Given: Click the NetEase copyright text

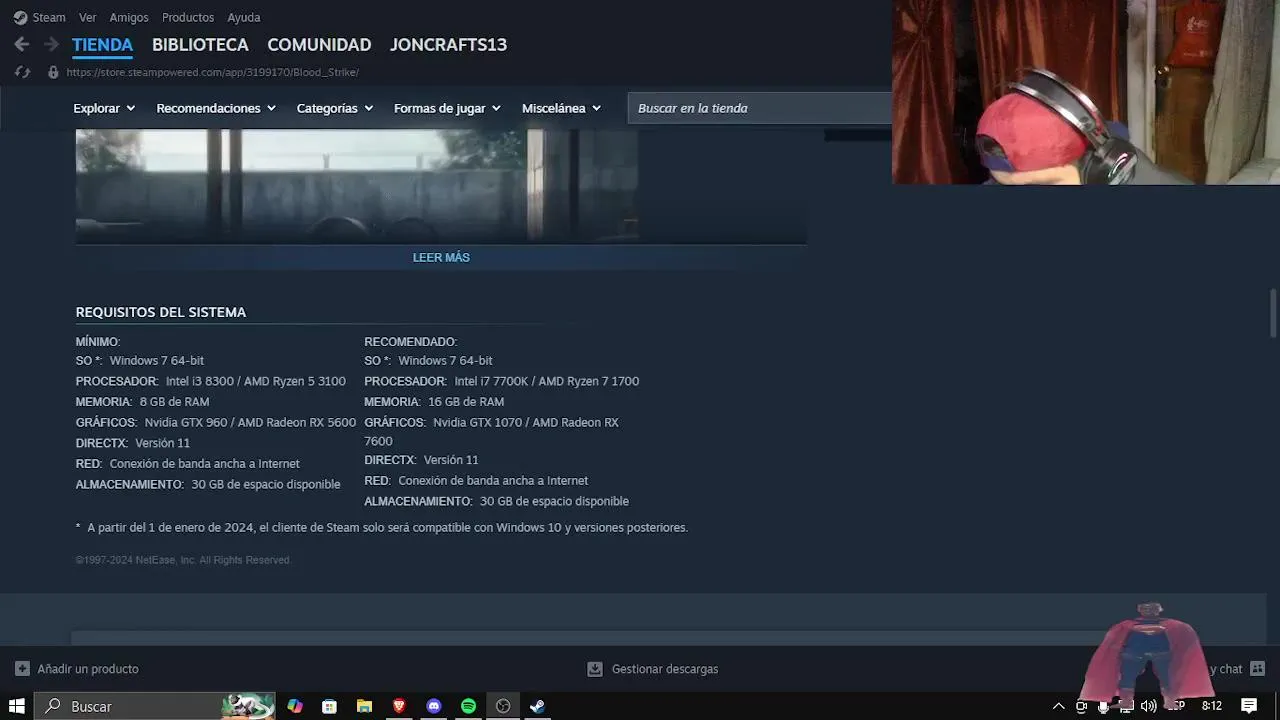Looking at the screenshot, I should click(183, 560).
